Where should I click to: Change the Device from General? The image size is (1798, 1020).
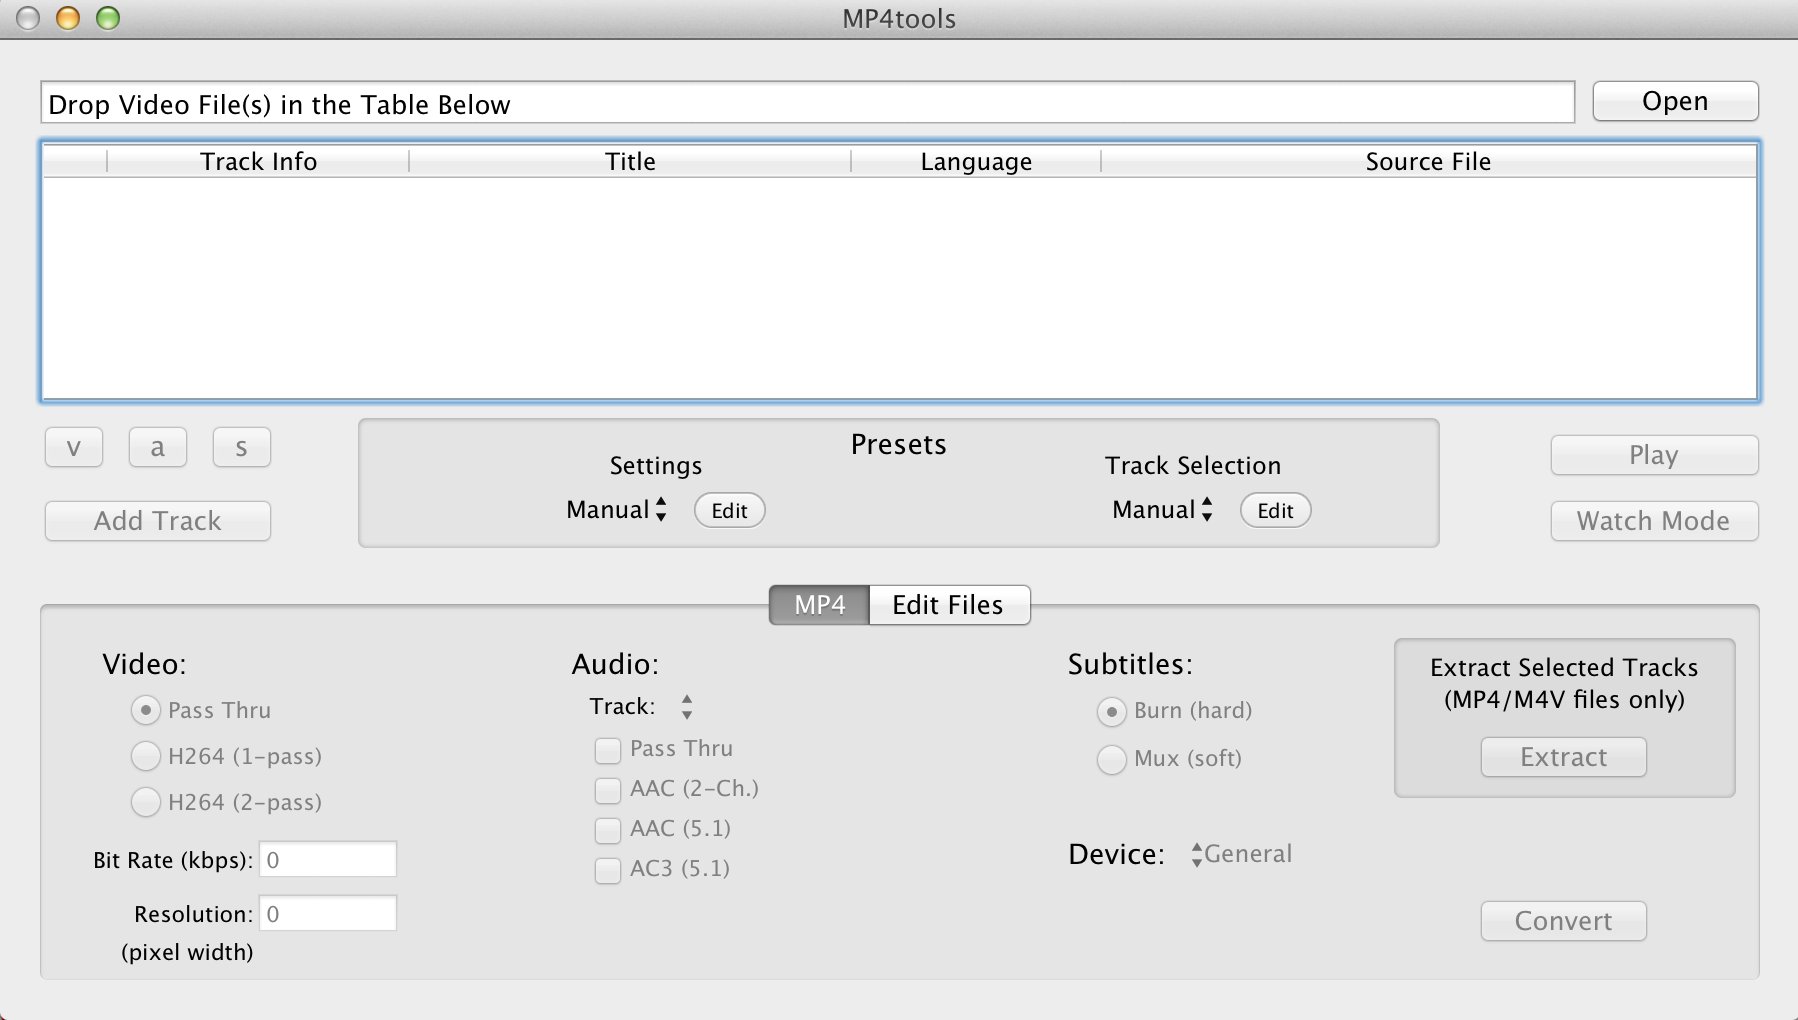1196,854
